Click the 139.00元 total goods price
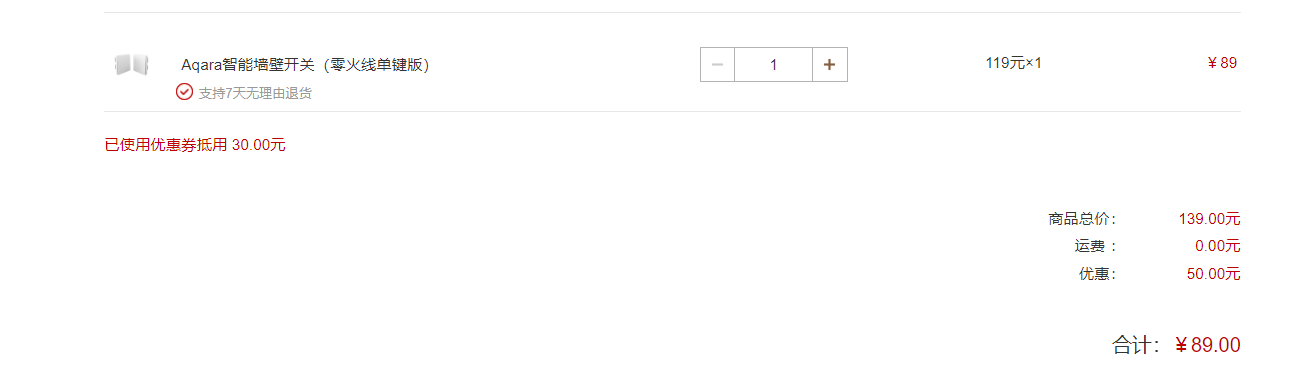 (x=1209, y=219)
